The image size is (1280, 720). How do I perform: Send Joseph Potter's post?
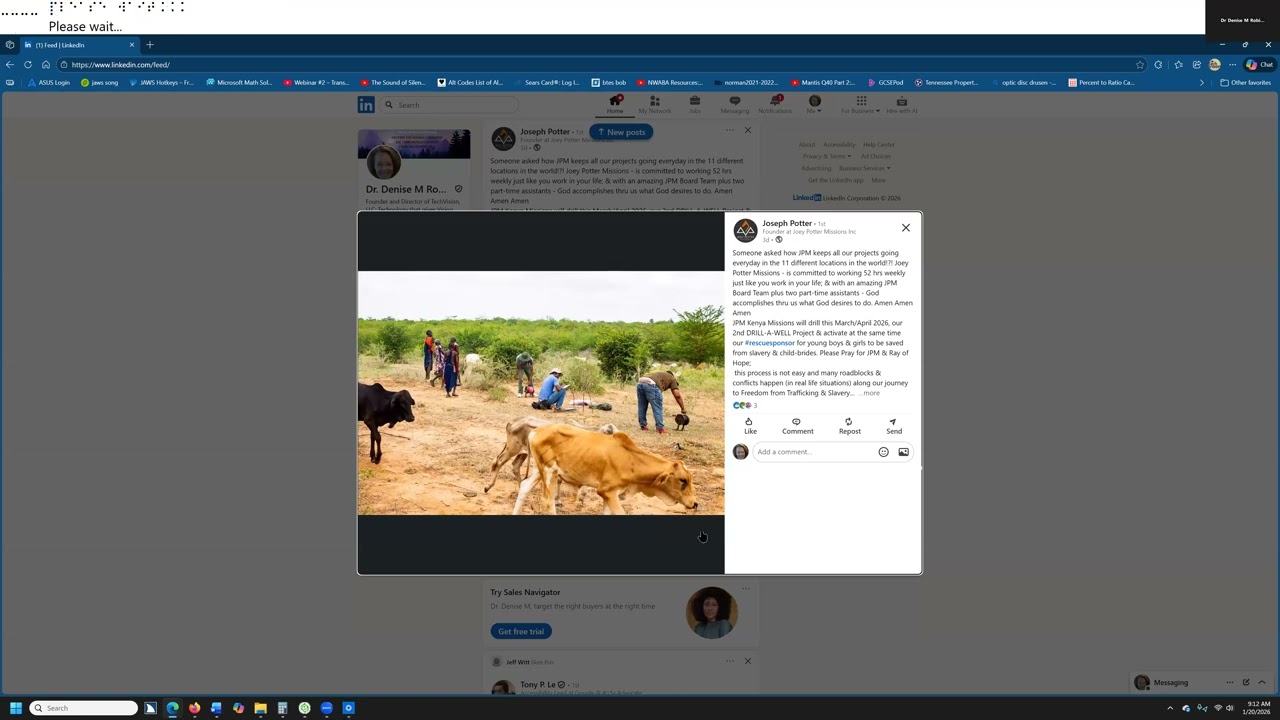894,426
